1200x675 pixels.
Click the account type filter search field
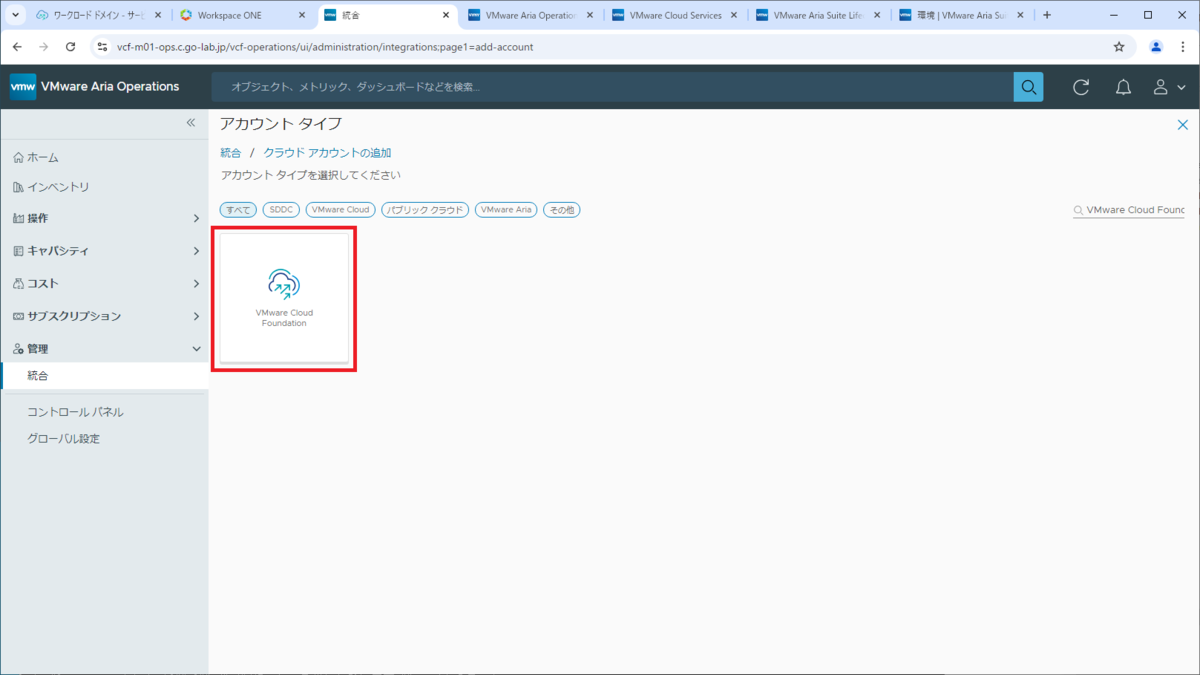click(x=1129, y=210)
